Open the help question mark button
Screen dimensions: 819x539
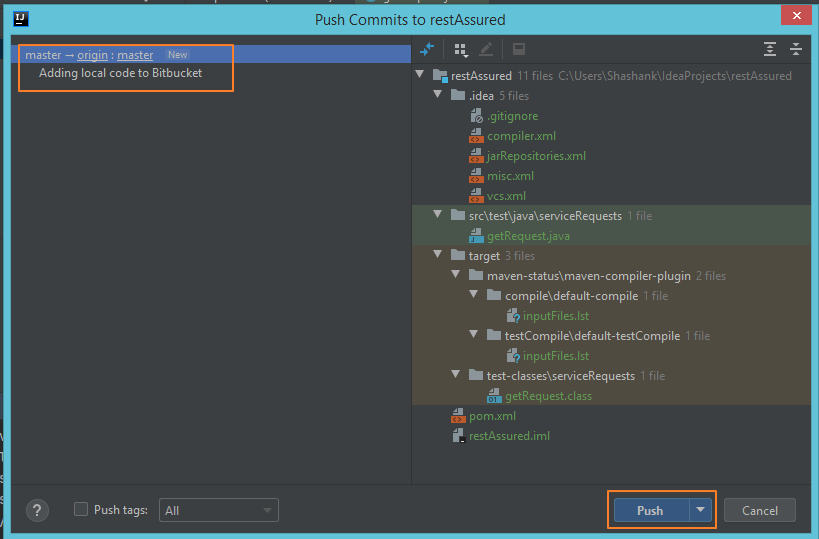coord(37,510)
